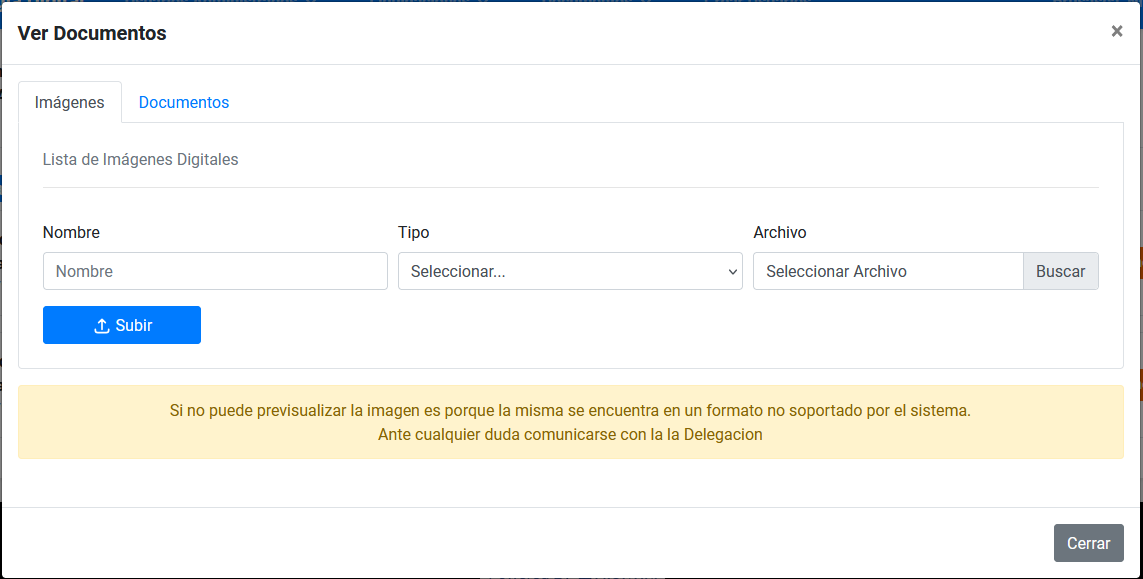Screen dimensions: 1143x579
Task: Click the Ver Documentos dialog title
Action: [92, 32]
